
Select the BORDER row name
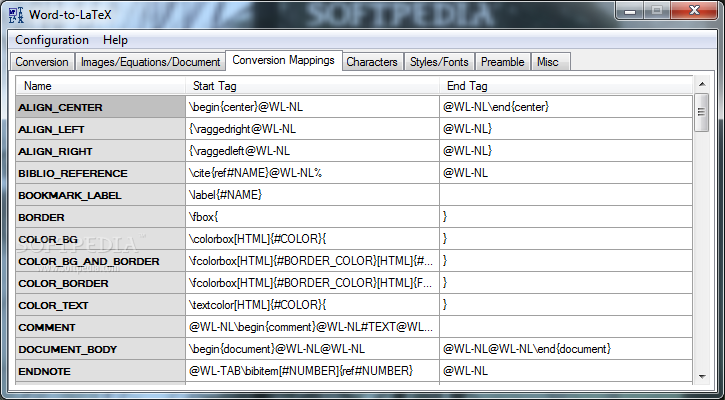[x=101, y=217]
